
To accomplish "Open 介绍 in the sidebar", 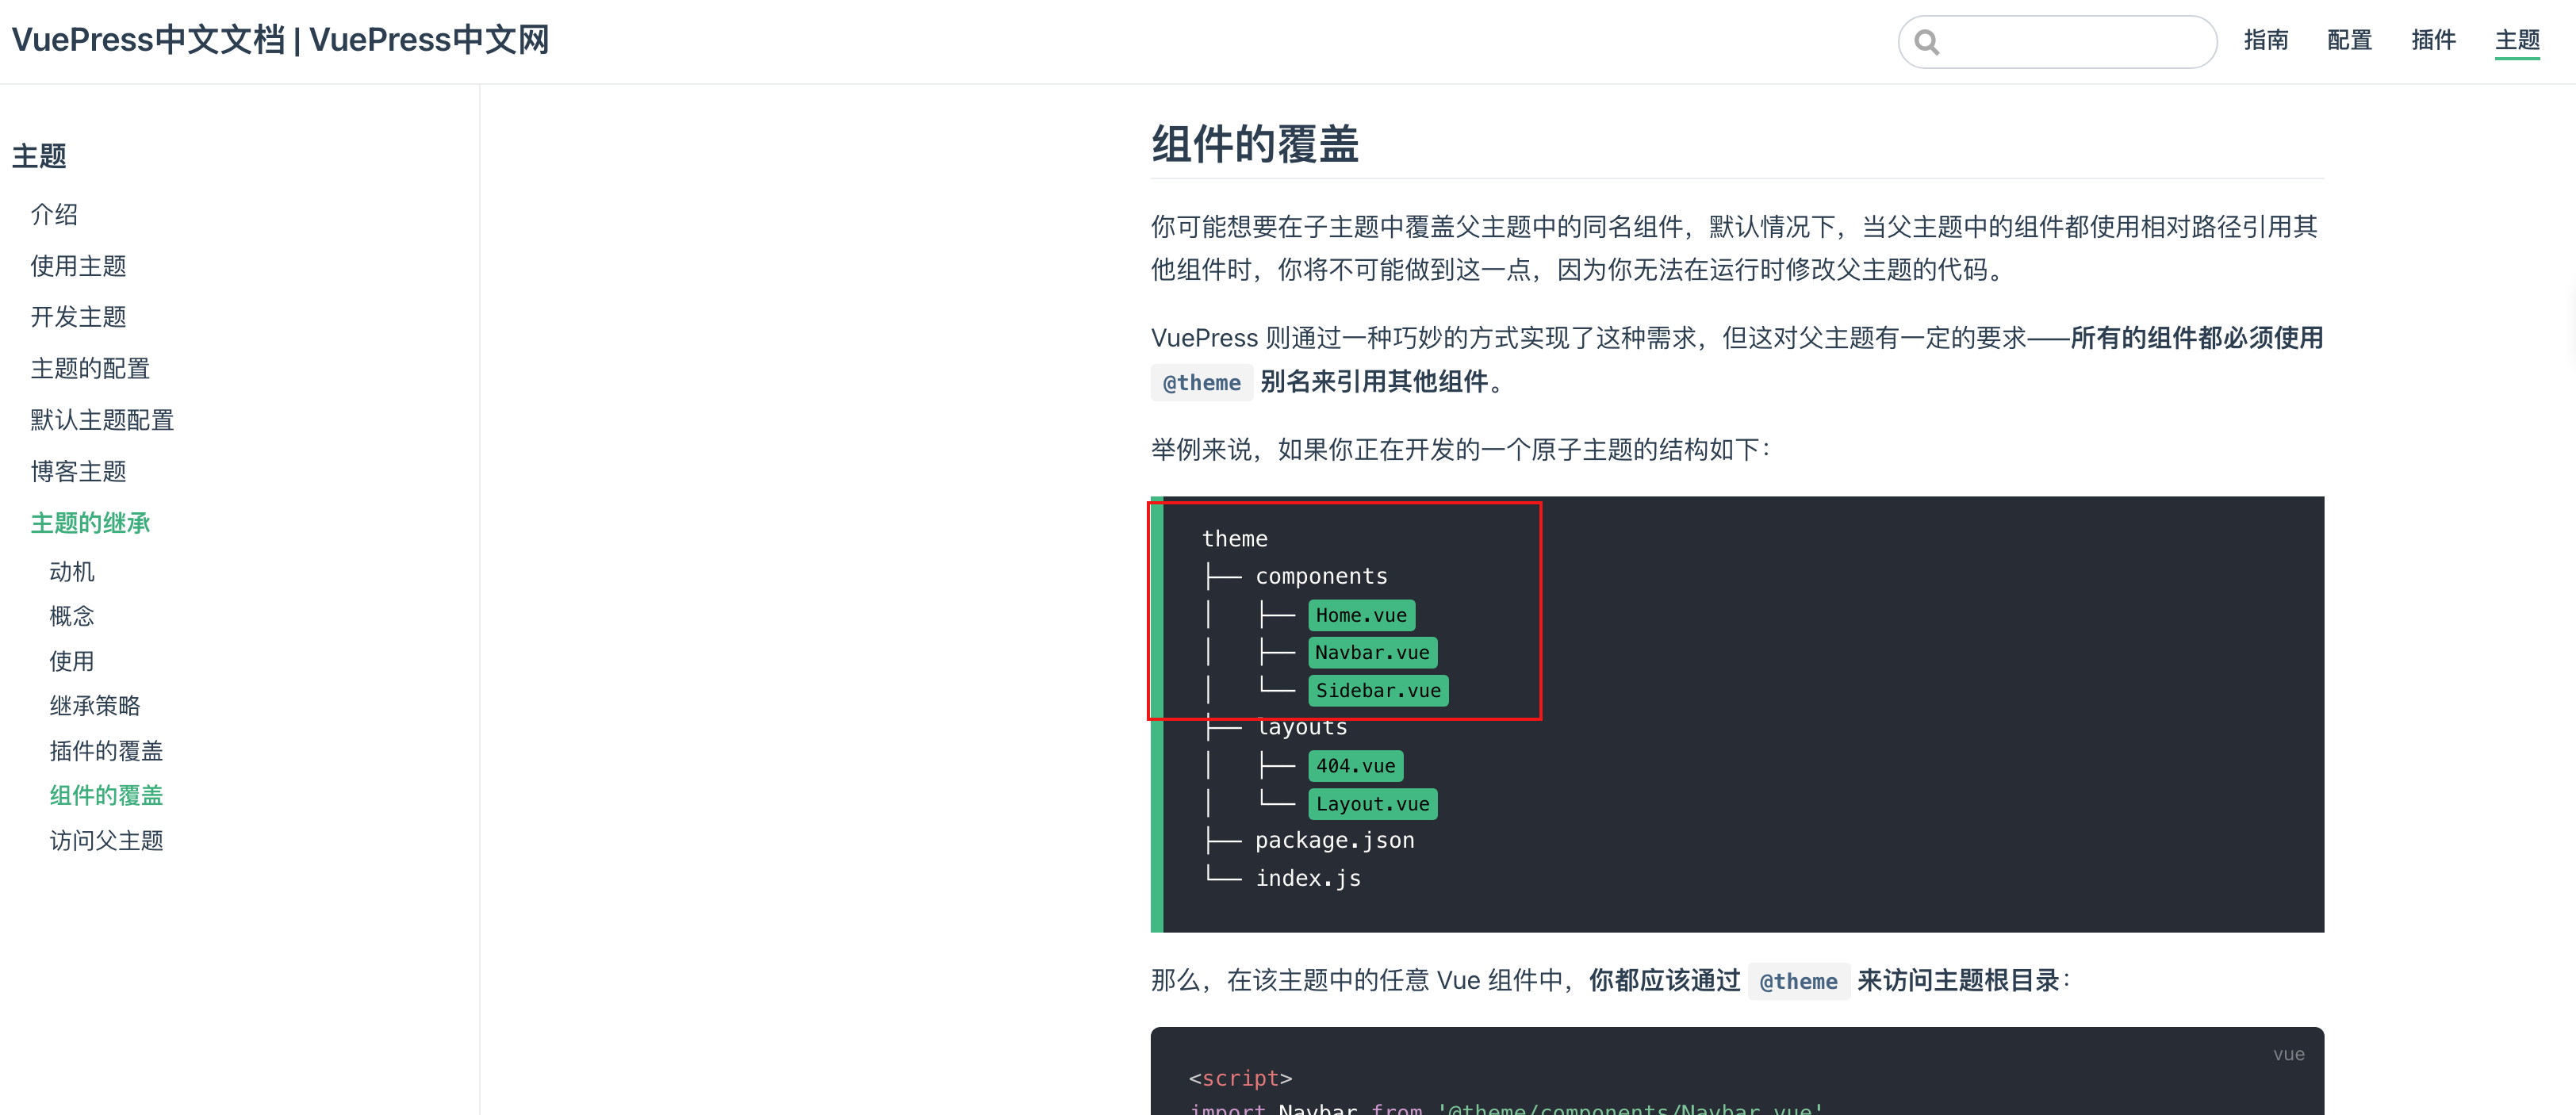I will 54,214.
